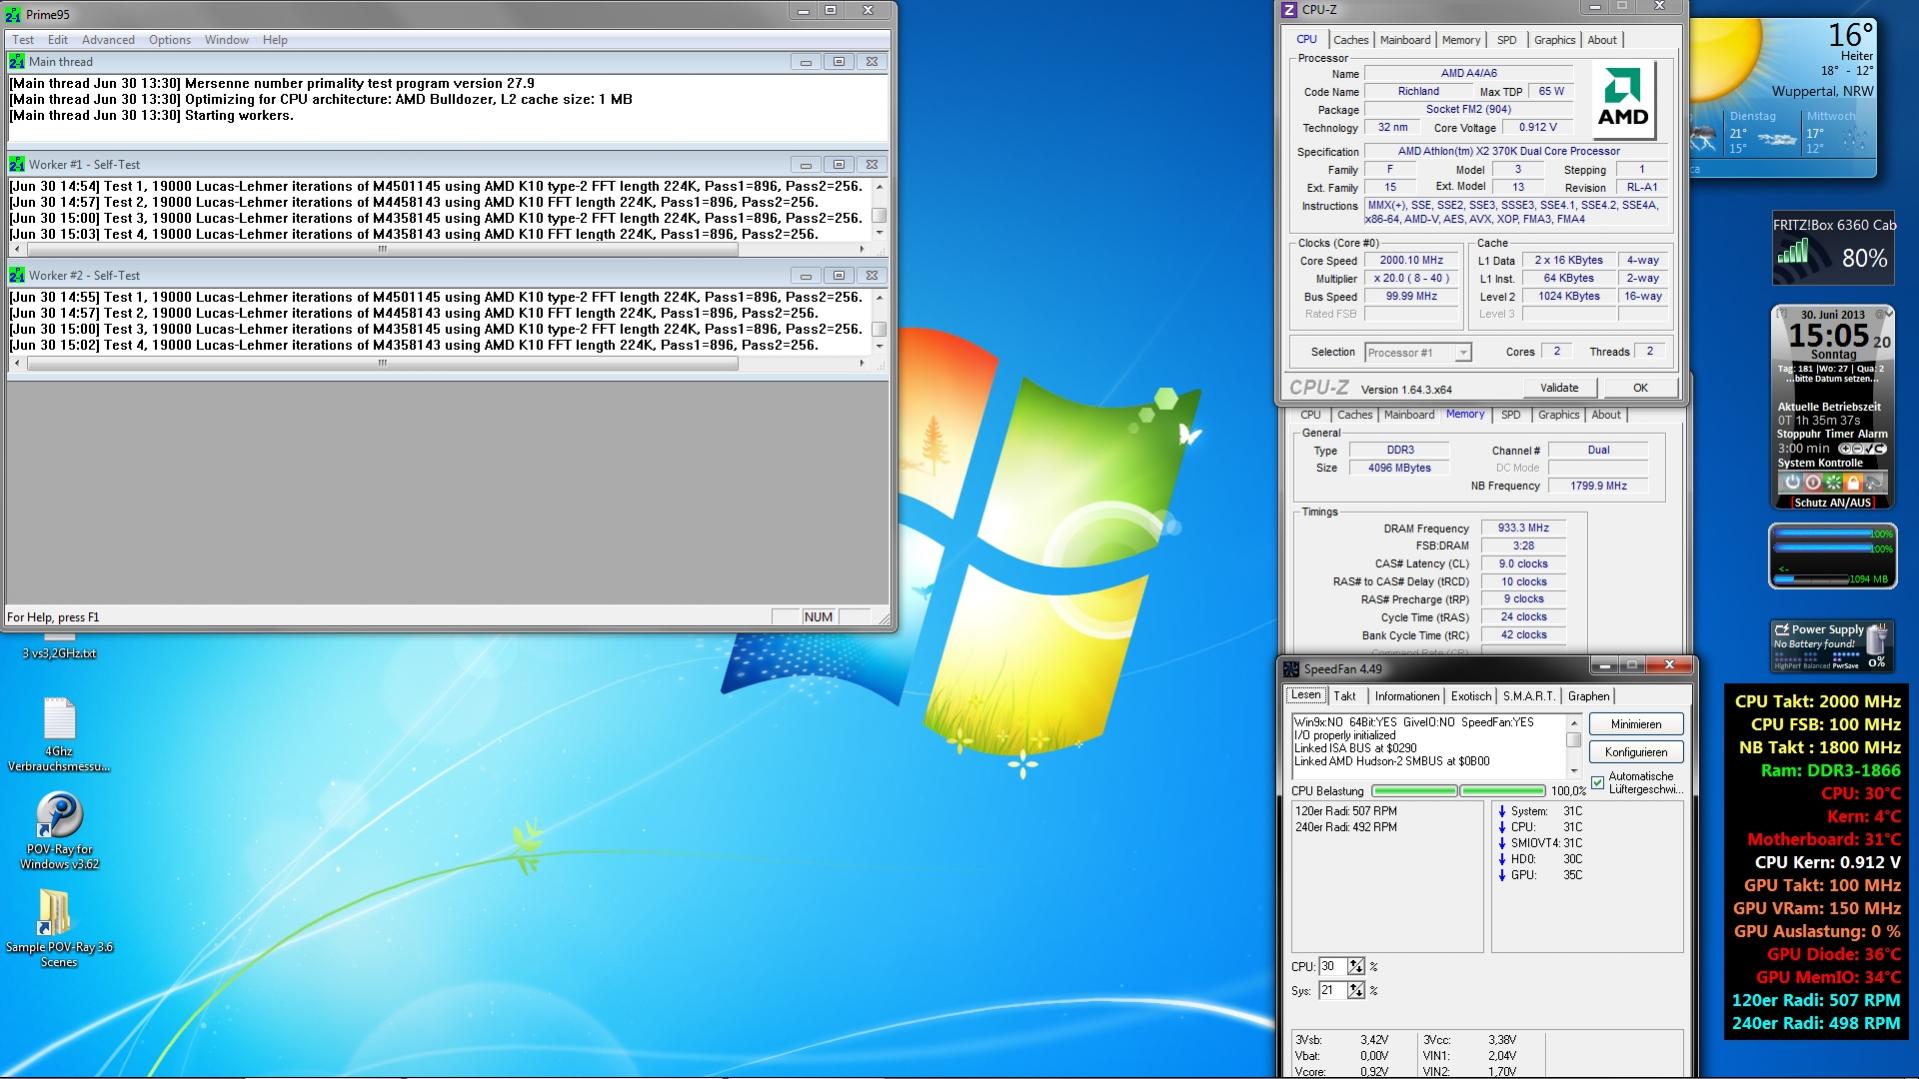Open POV-Ray for Windows v3.62 shortcut
This screenshot has height=1079, width=1919.
pyautogui.click(x=59, y=831)
